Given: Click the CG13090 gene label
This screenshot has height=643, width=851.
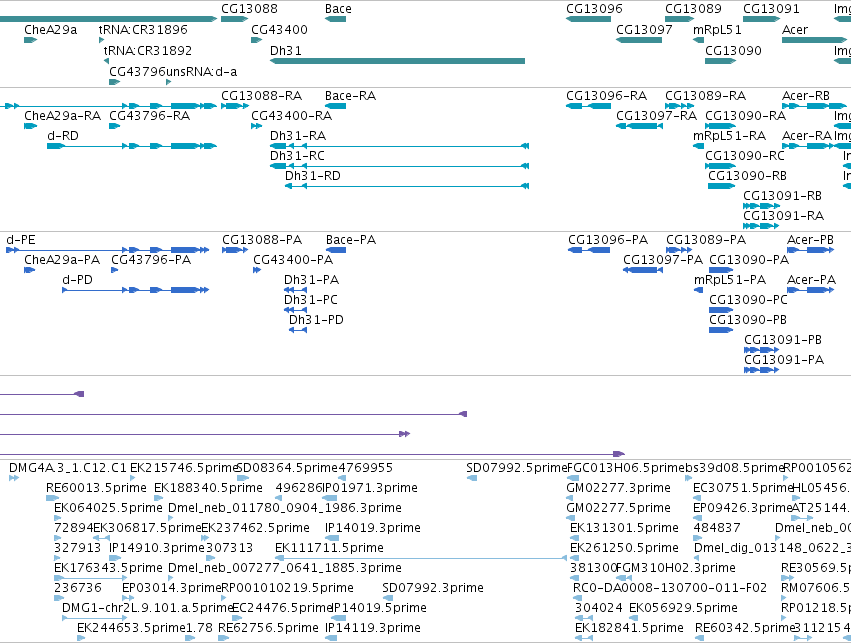Looking at the screenshot, I should [x=733, y=50].
